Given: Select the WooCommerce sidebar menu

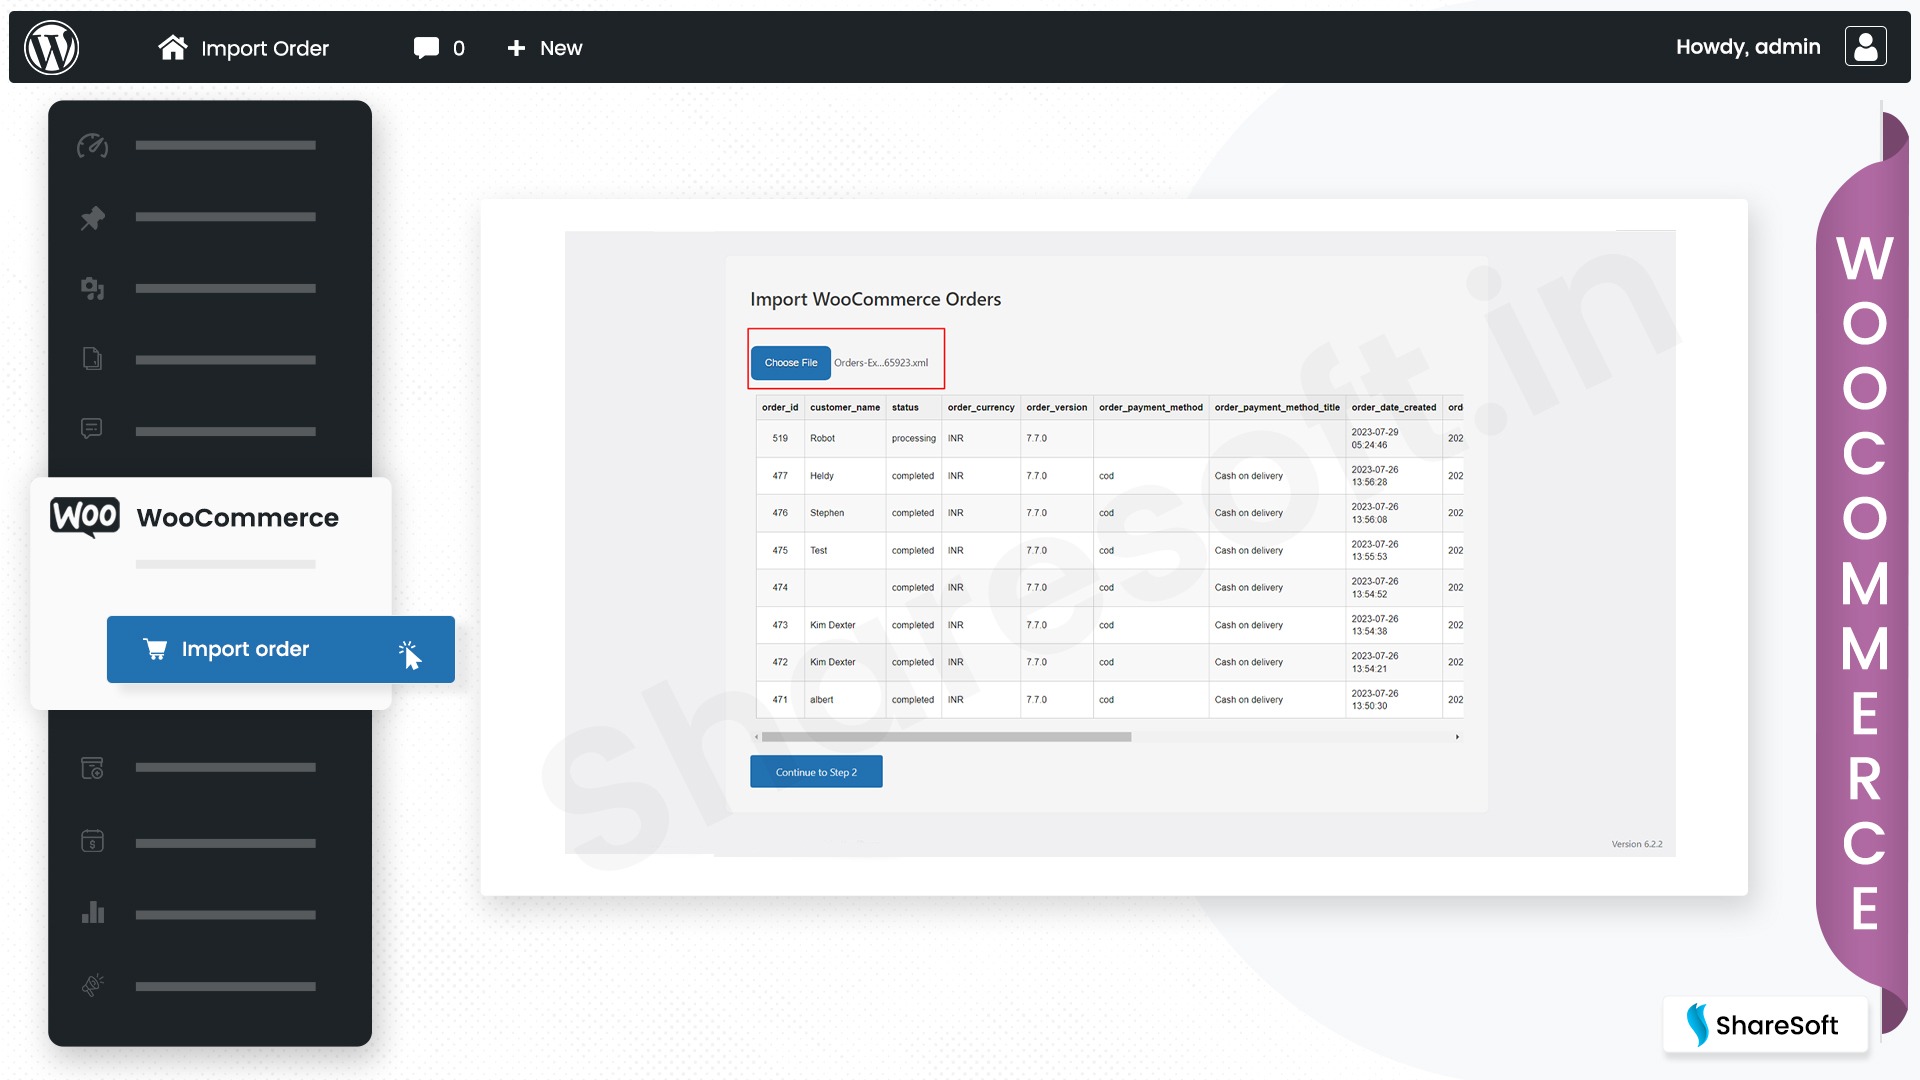Looking at the screenshot, I should pos(211,518).
